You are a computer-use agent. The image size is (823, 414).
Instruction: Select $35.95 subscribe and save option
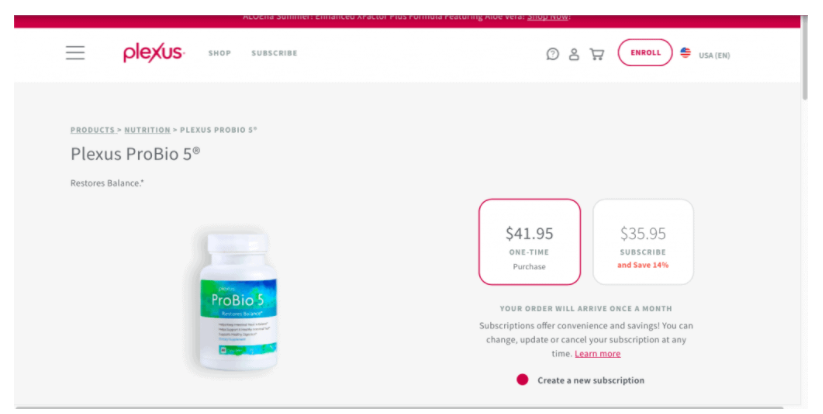pos(643,242)
